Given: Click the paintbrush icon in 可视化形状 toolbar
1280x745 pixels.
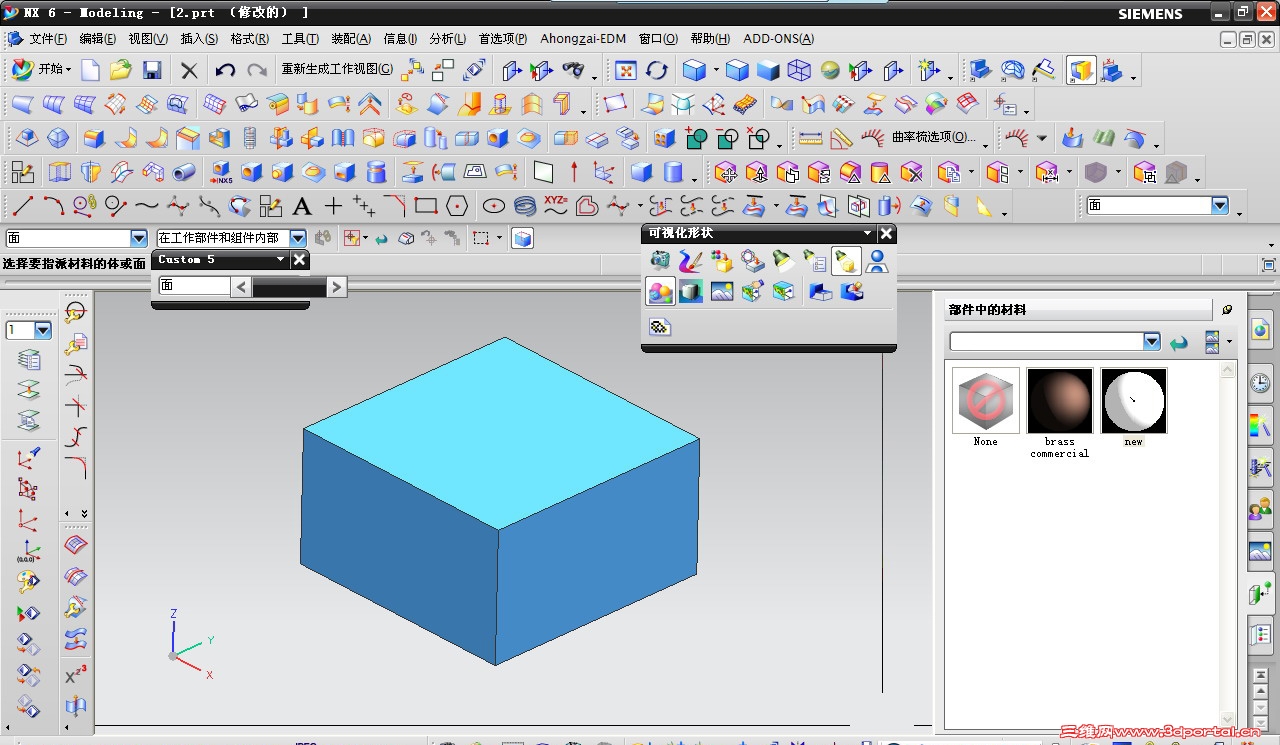Looking at the screenshot, I should click(x=691, y=261).
